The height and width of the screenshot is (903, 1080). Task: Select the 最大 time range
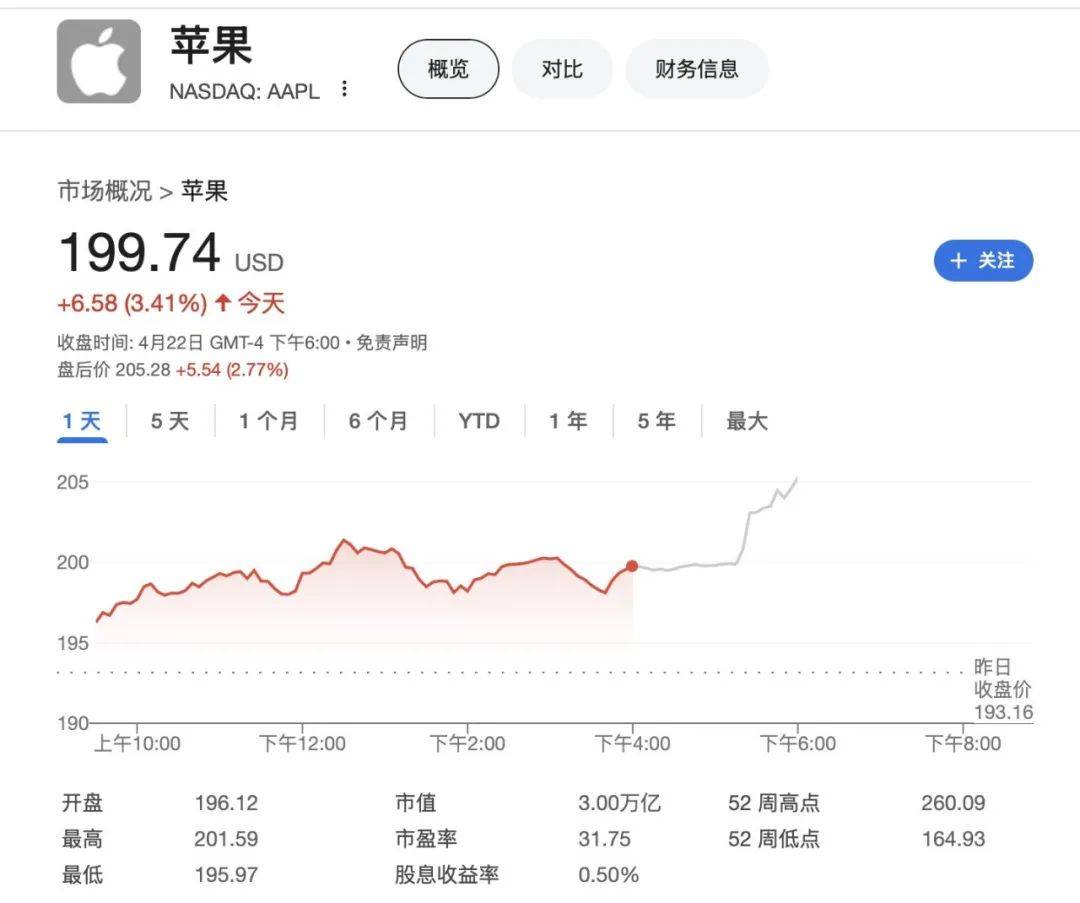coord(744,421)
